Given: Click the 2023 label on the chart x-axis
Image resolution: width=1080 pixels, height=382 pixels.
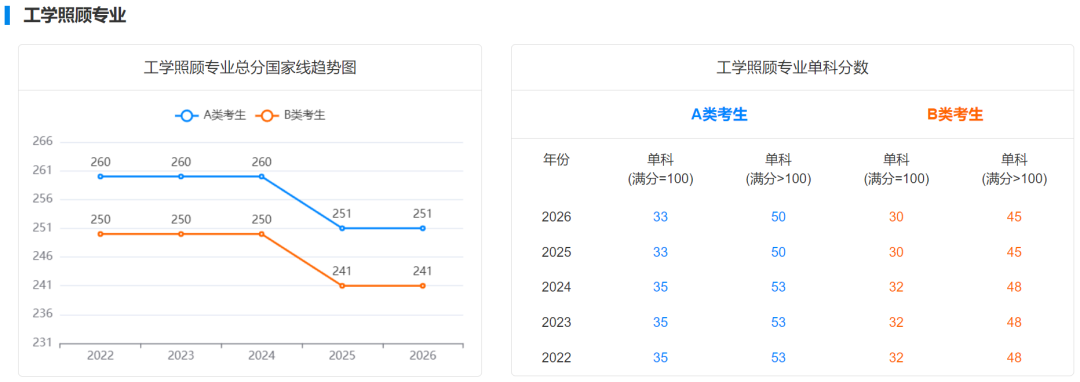Looking at the screenshot, I should tap(181, 356).
